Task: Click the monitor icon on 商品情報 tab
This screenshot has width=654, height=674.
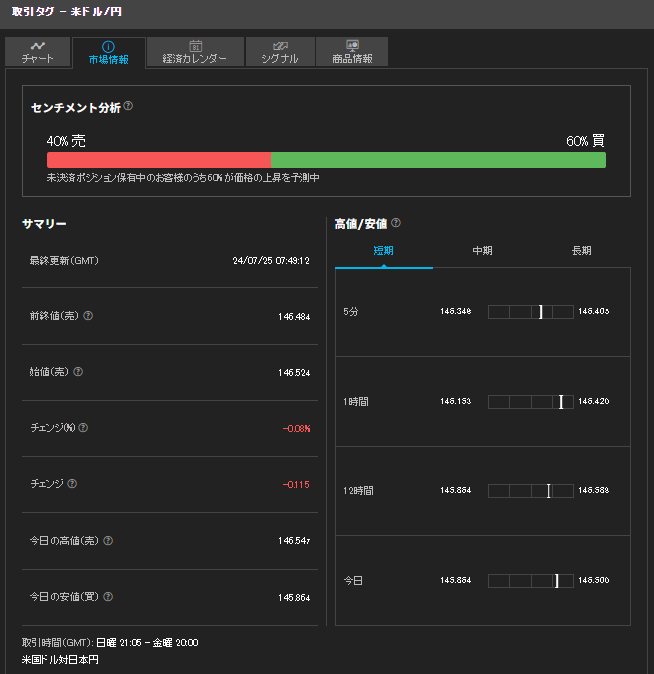Action: pos(352,45)
